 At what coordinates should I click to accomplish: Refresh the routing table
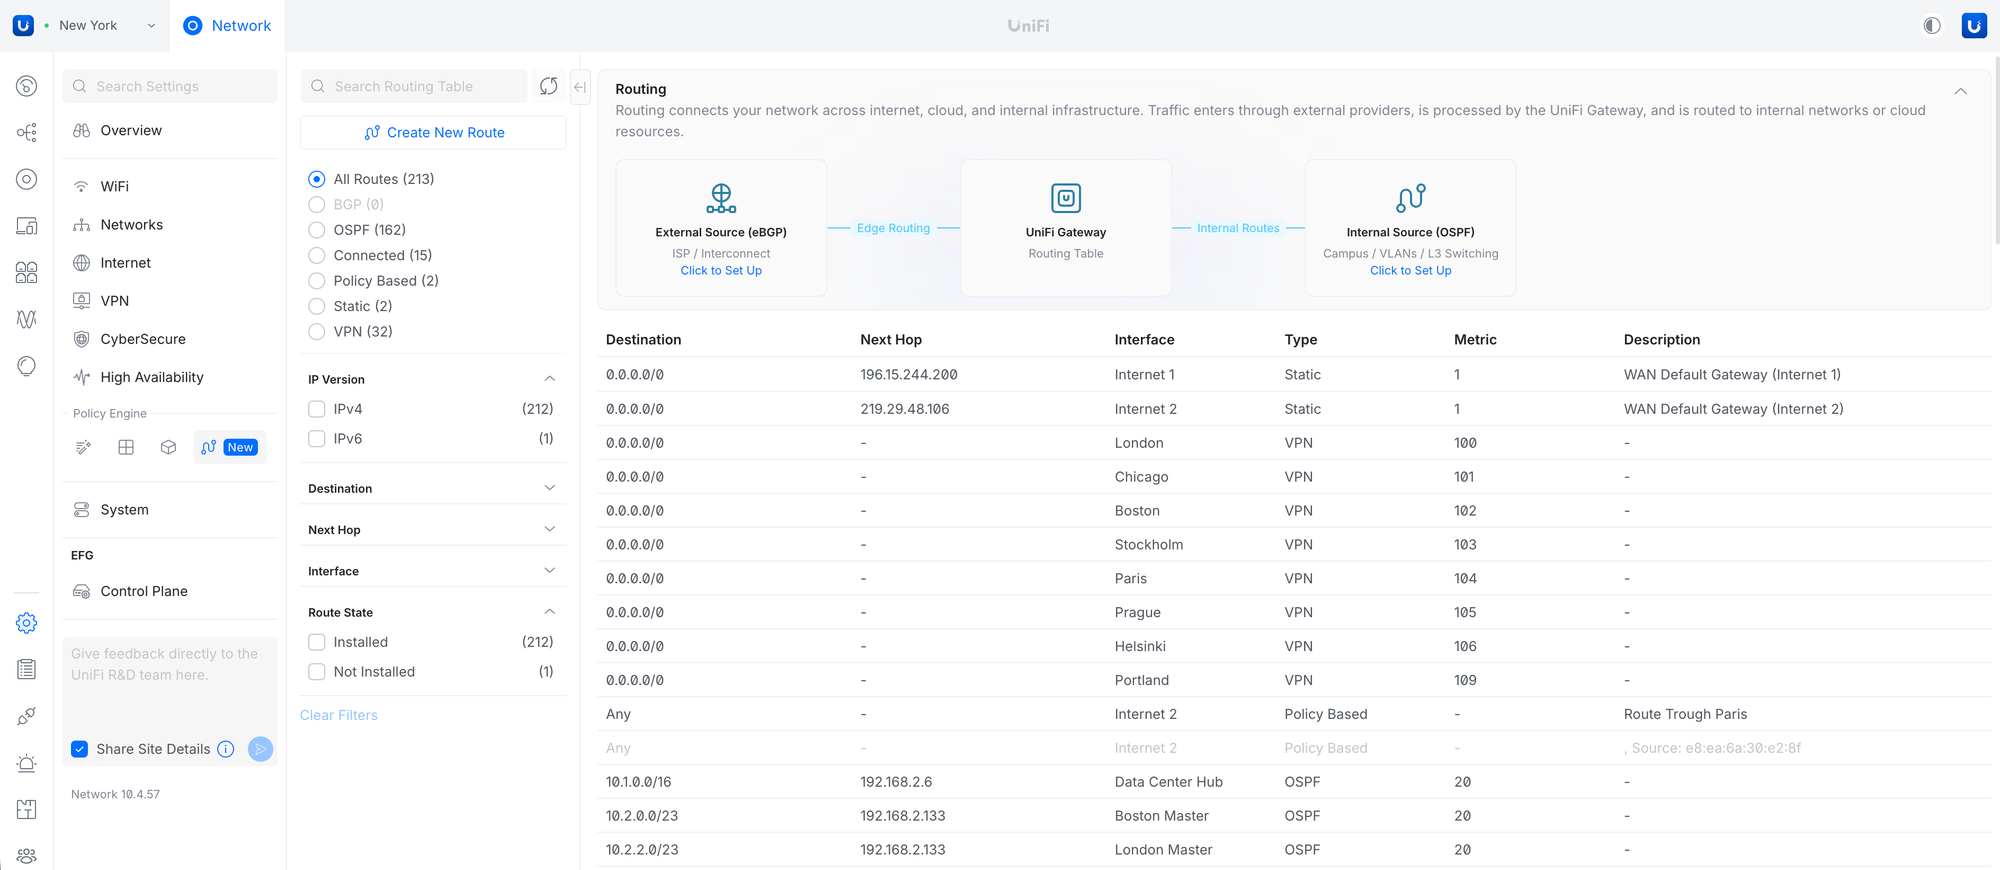[548, 86]
